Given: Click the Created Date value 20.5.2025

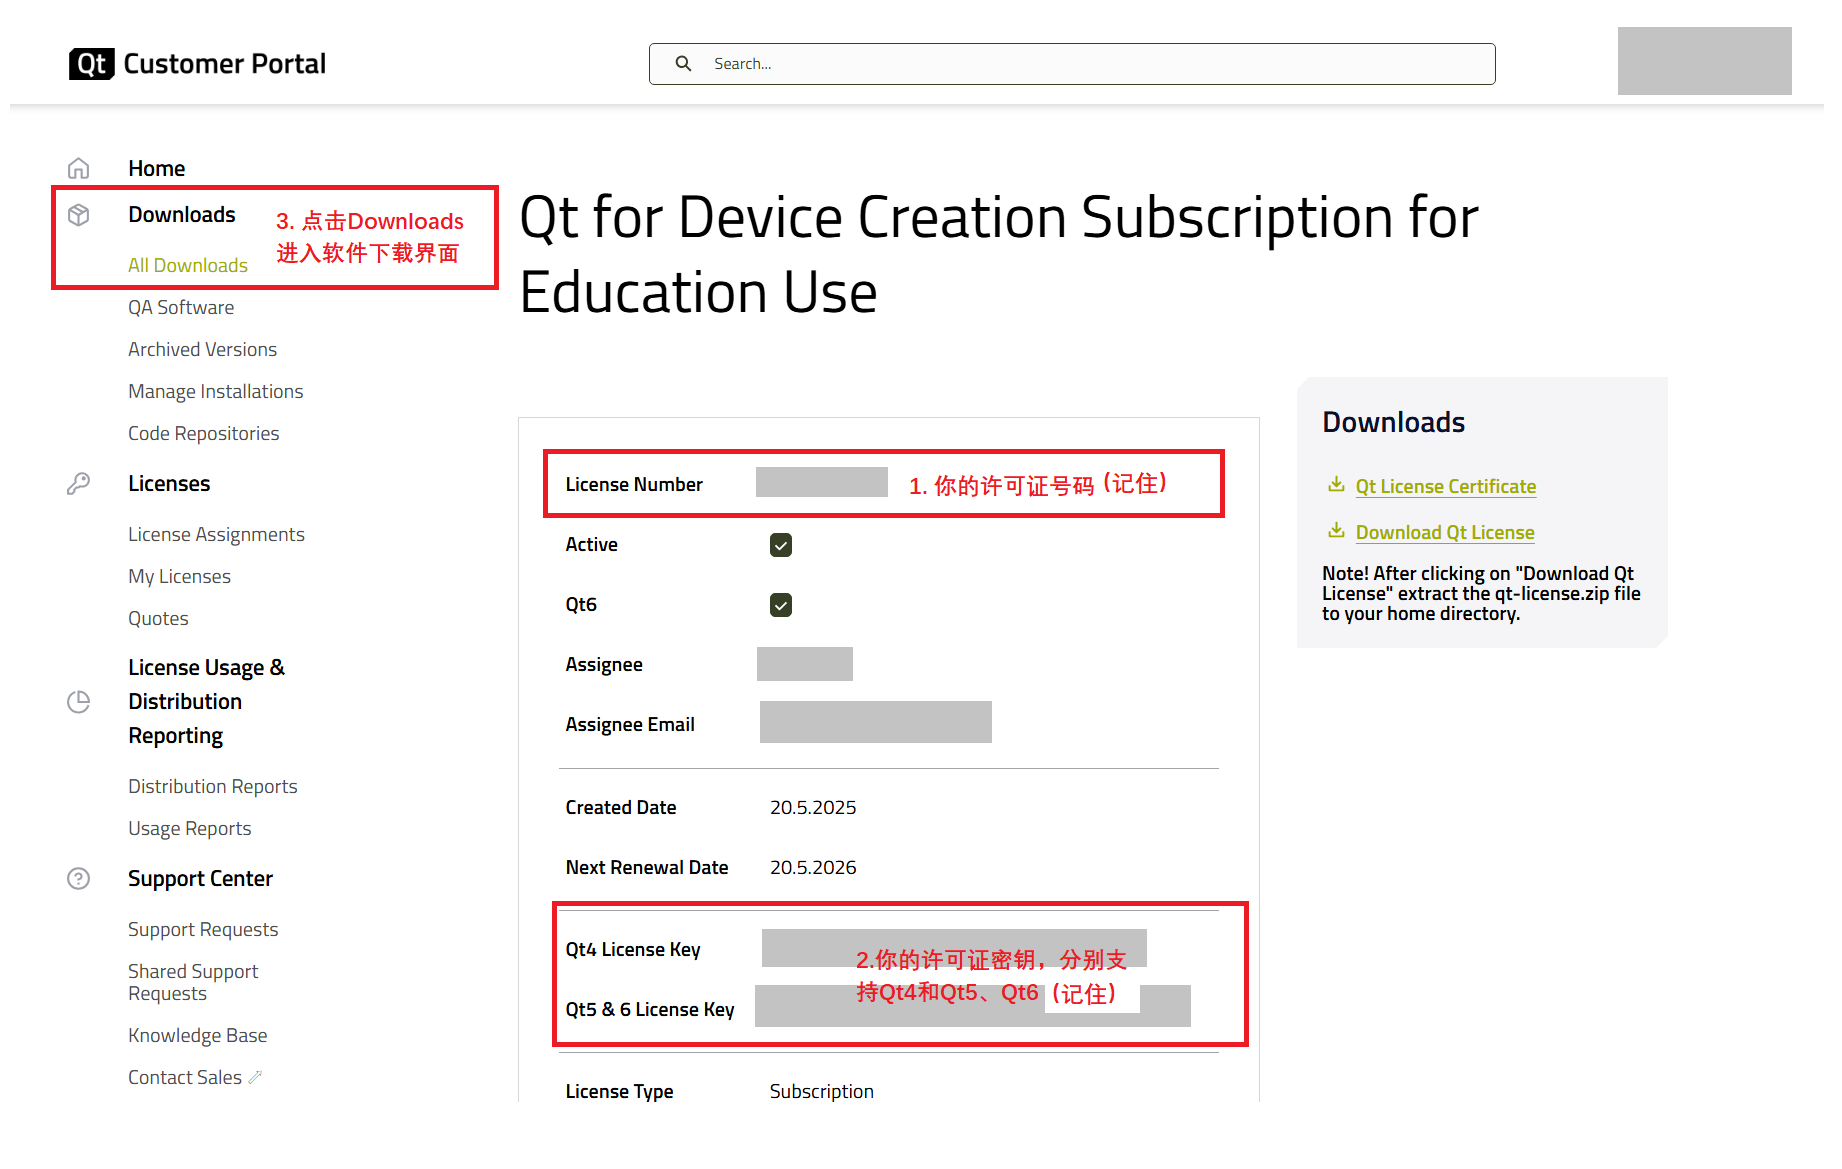Looking at the screenshot, I should [813, 808].
